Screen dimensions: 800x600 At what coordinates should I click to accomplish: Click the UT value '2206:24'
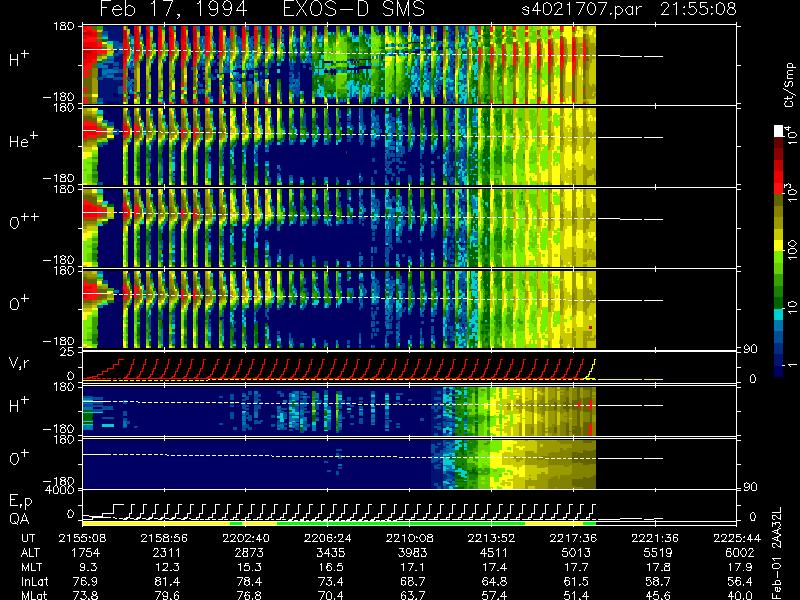tap(328, 538)
